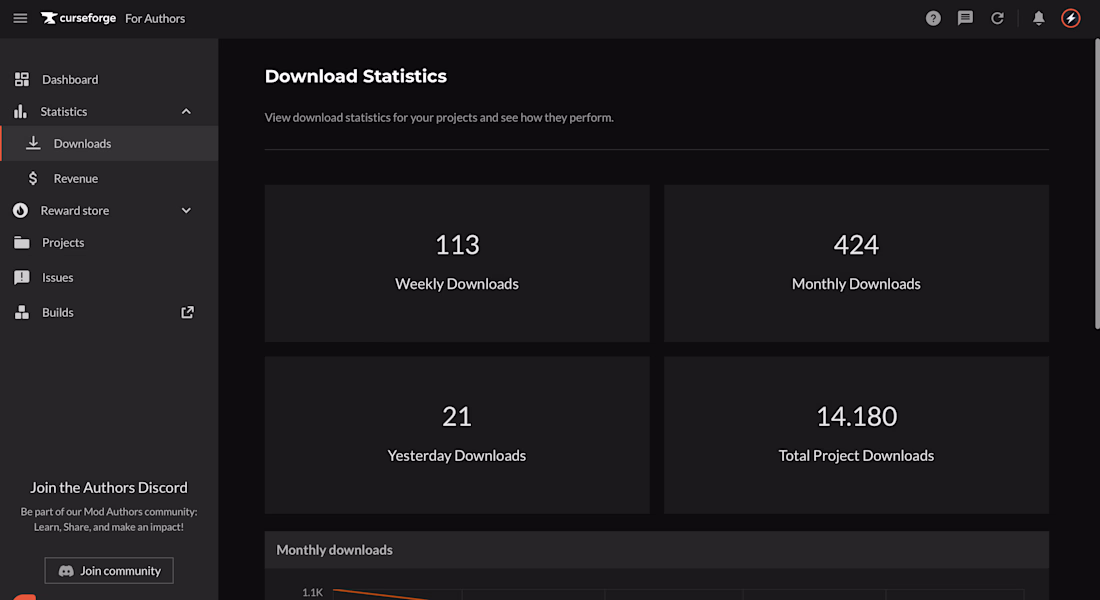Click the Total Project Downloads card
Viewport: 1100px width, 600px height.
pyautogui.click(x=856, y=434)
